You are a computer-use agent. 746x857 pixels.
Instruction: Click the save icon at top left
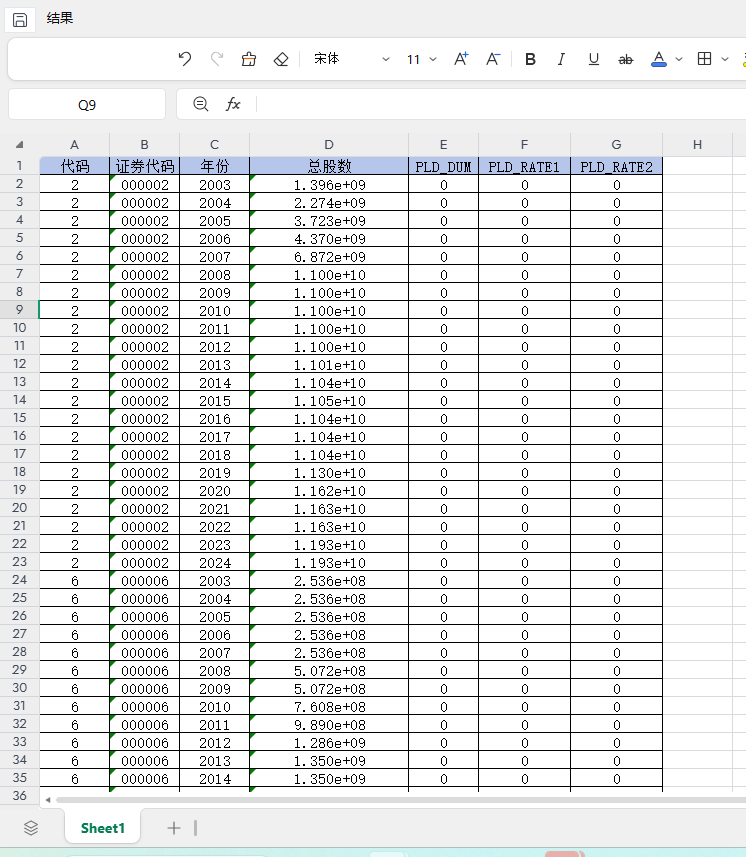[20, 19]
